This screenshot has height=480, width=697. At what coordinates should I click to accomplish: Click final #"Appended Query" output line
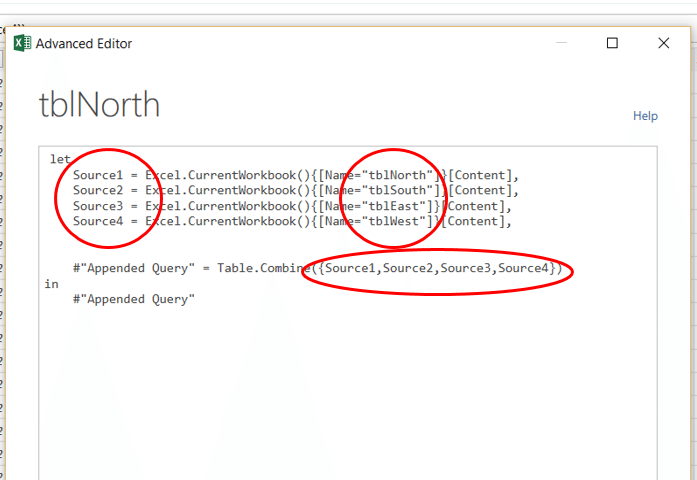(x=134, y=300)
